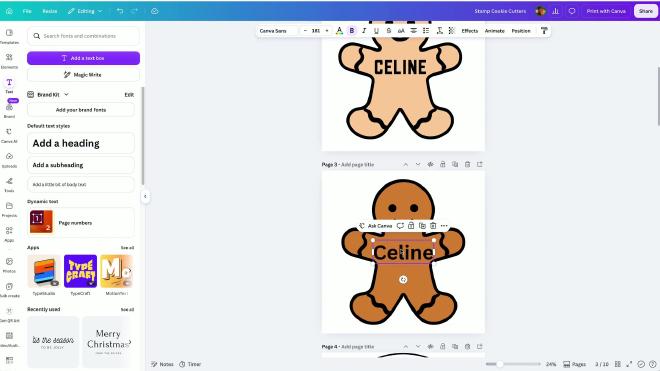Go to Canva home icon
The image size is (660, 371).
9,11
